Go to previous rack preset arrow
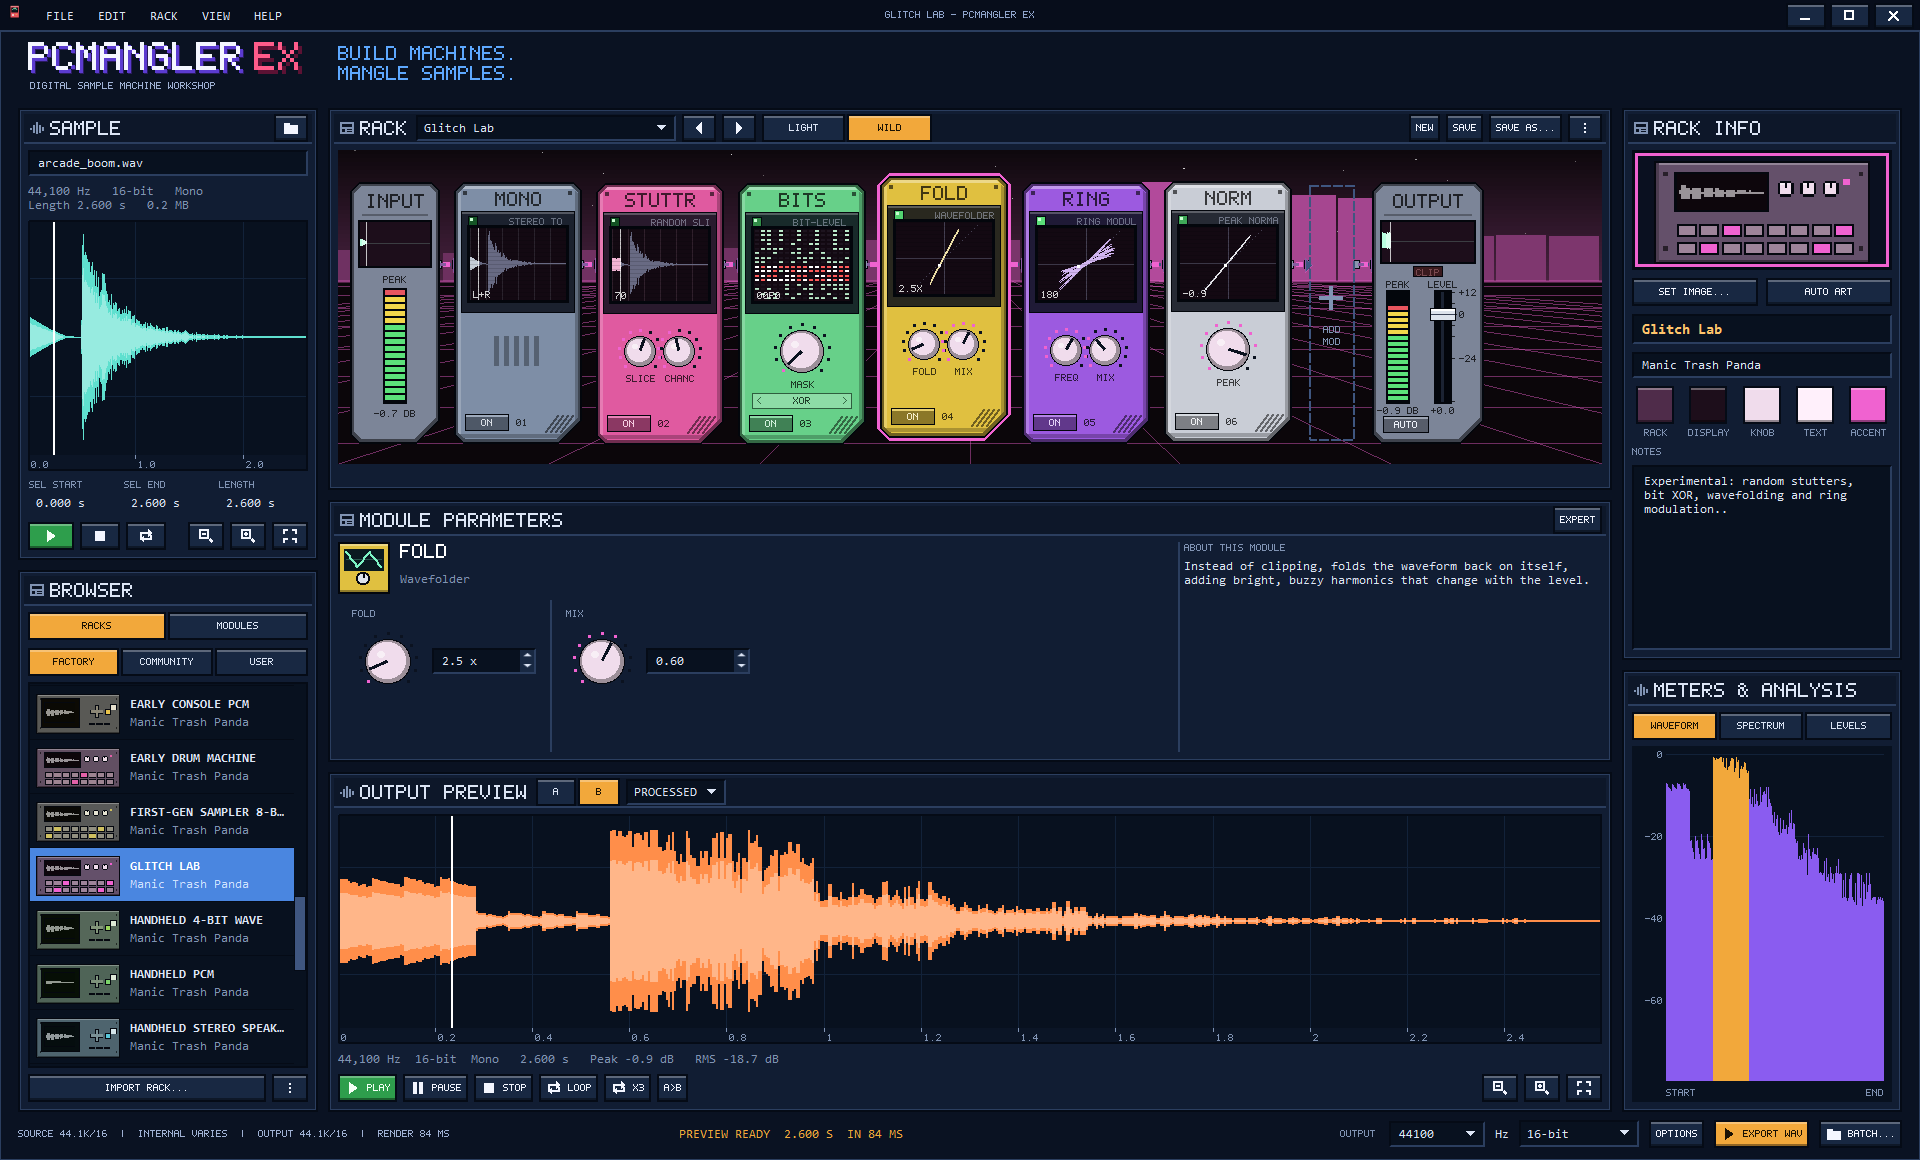Image resolution: width=1920 pixels, height=1160 pixels. 699,128
